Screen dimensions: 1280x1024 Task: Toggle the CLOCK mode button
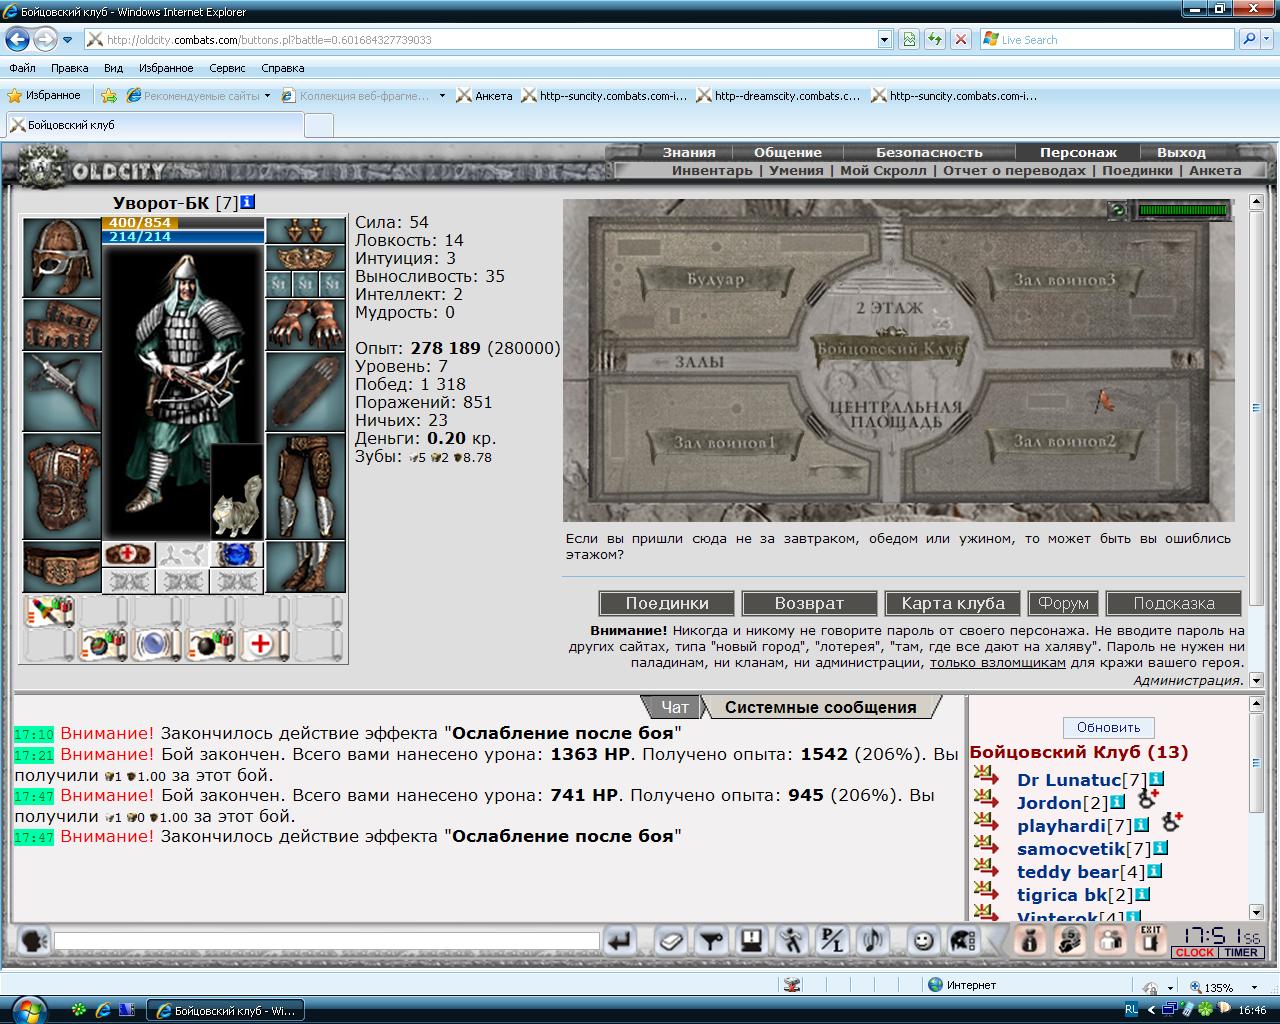pos(1194,953)
